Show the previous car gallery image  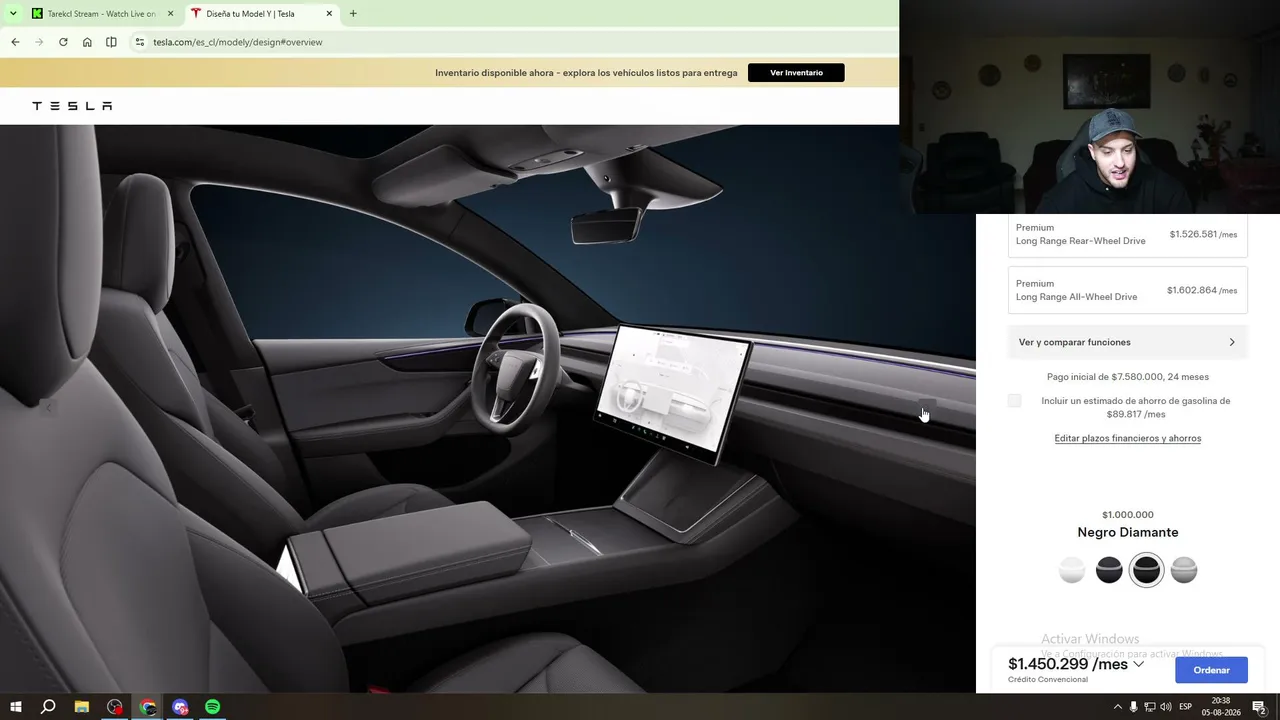(x=48, y=407)
